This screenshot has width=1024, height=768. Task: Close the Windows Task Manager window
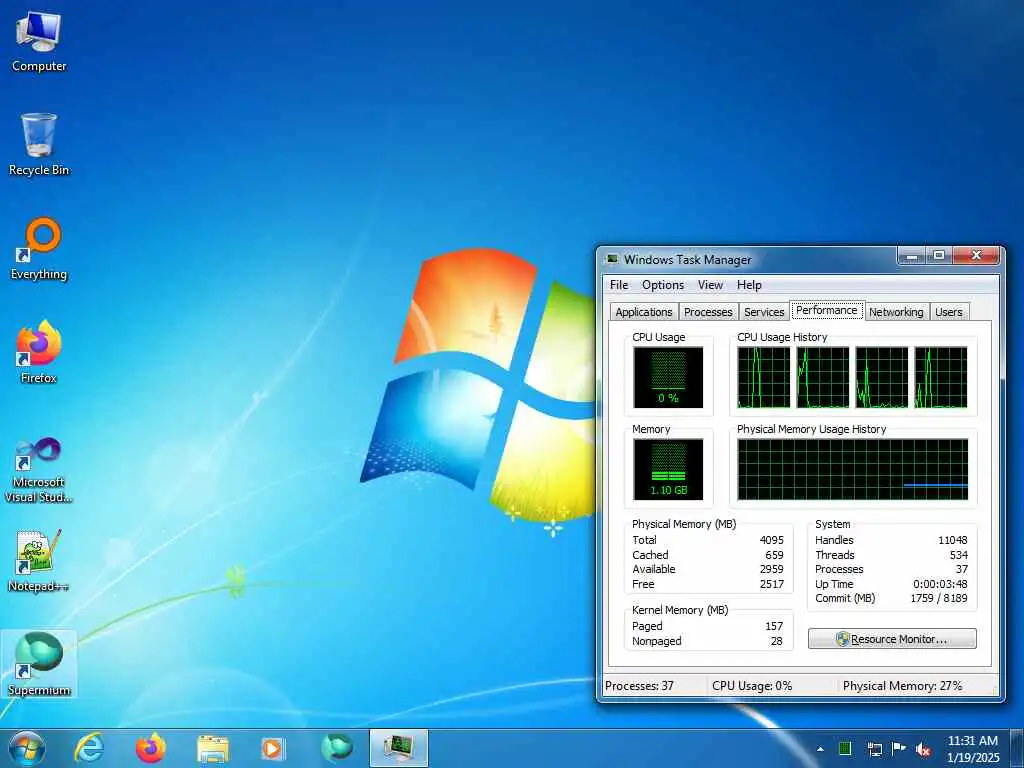click(976, 255)
